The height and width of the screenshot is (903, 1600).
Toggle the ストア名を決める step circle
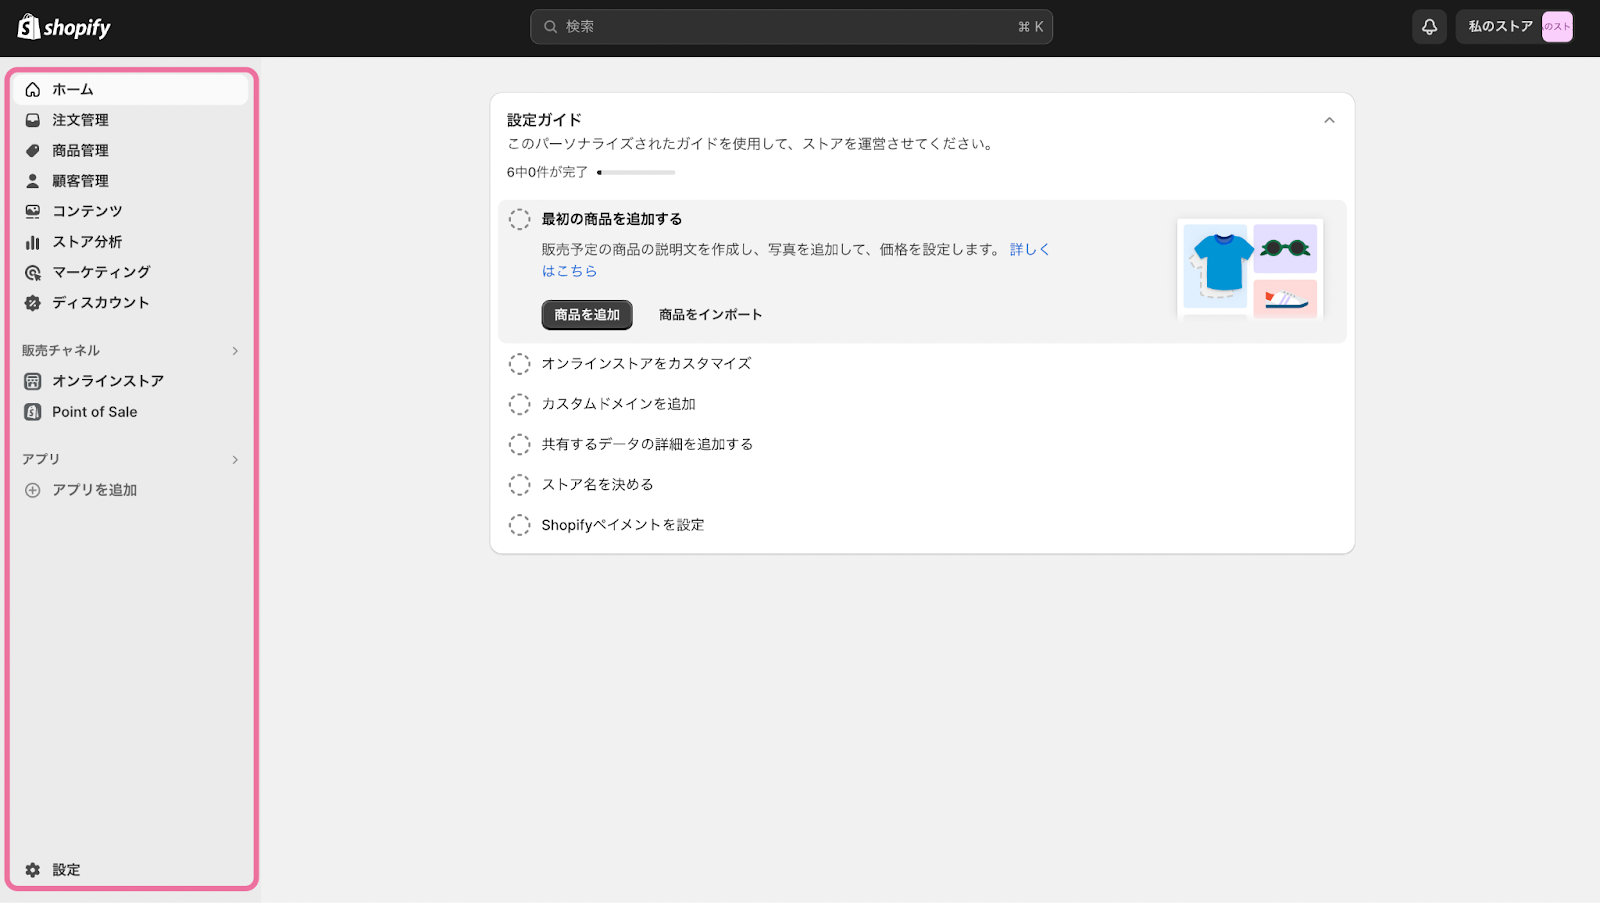pos(519,485)
